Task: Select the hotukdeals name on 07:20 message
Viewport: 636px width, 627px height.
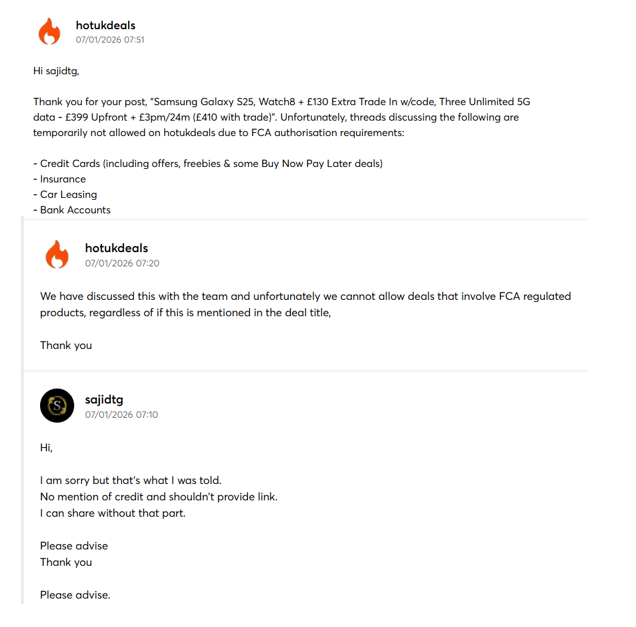Action: (x=116, y=248)
